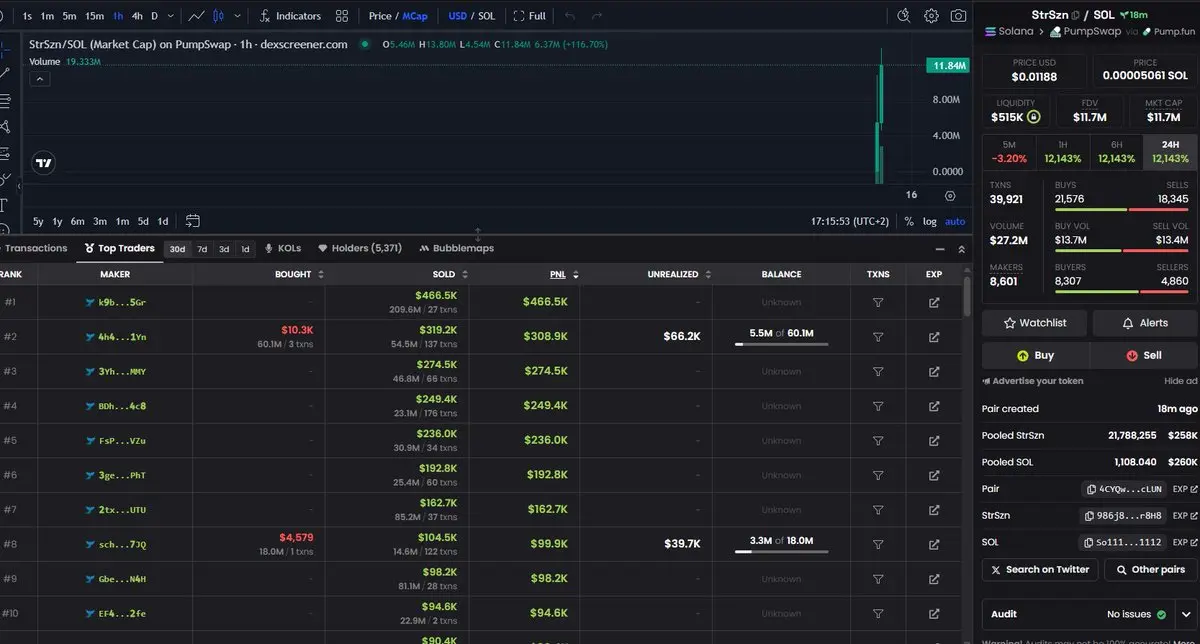Select the 1h chart interval

tap(118, 16)
